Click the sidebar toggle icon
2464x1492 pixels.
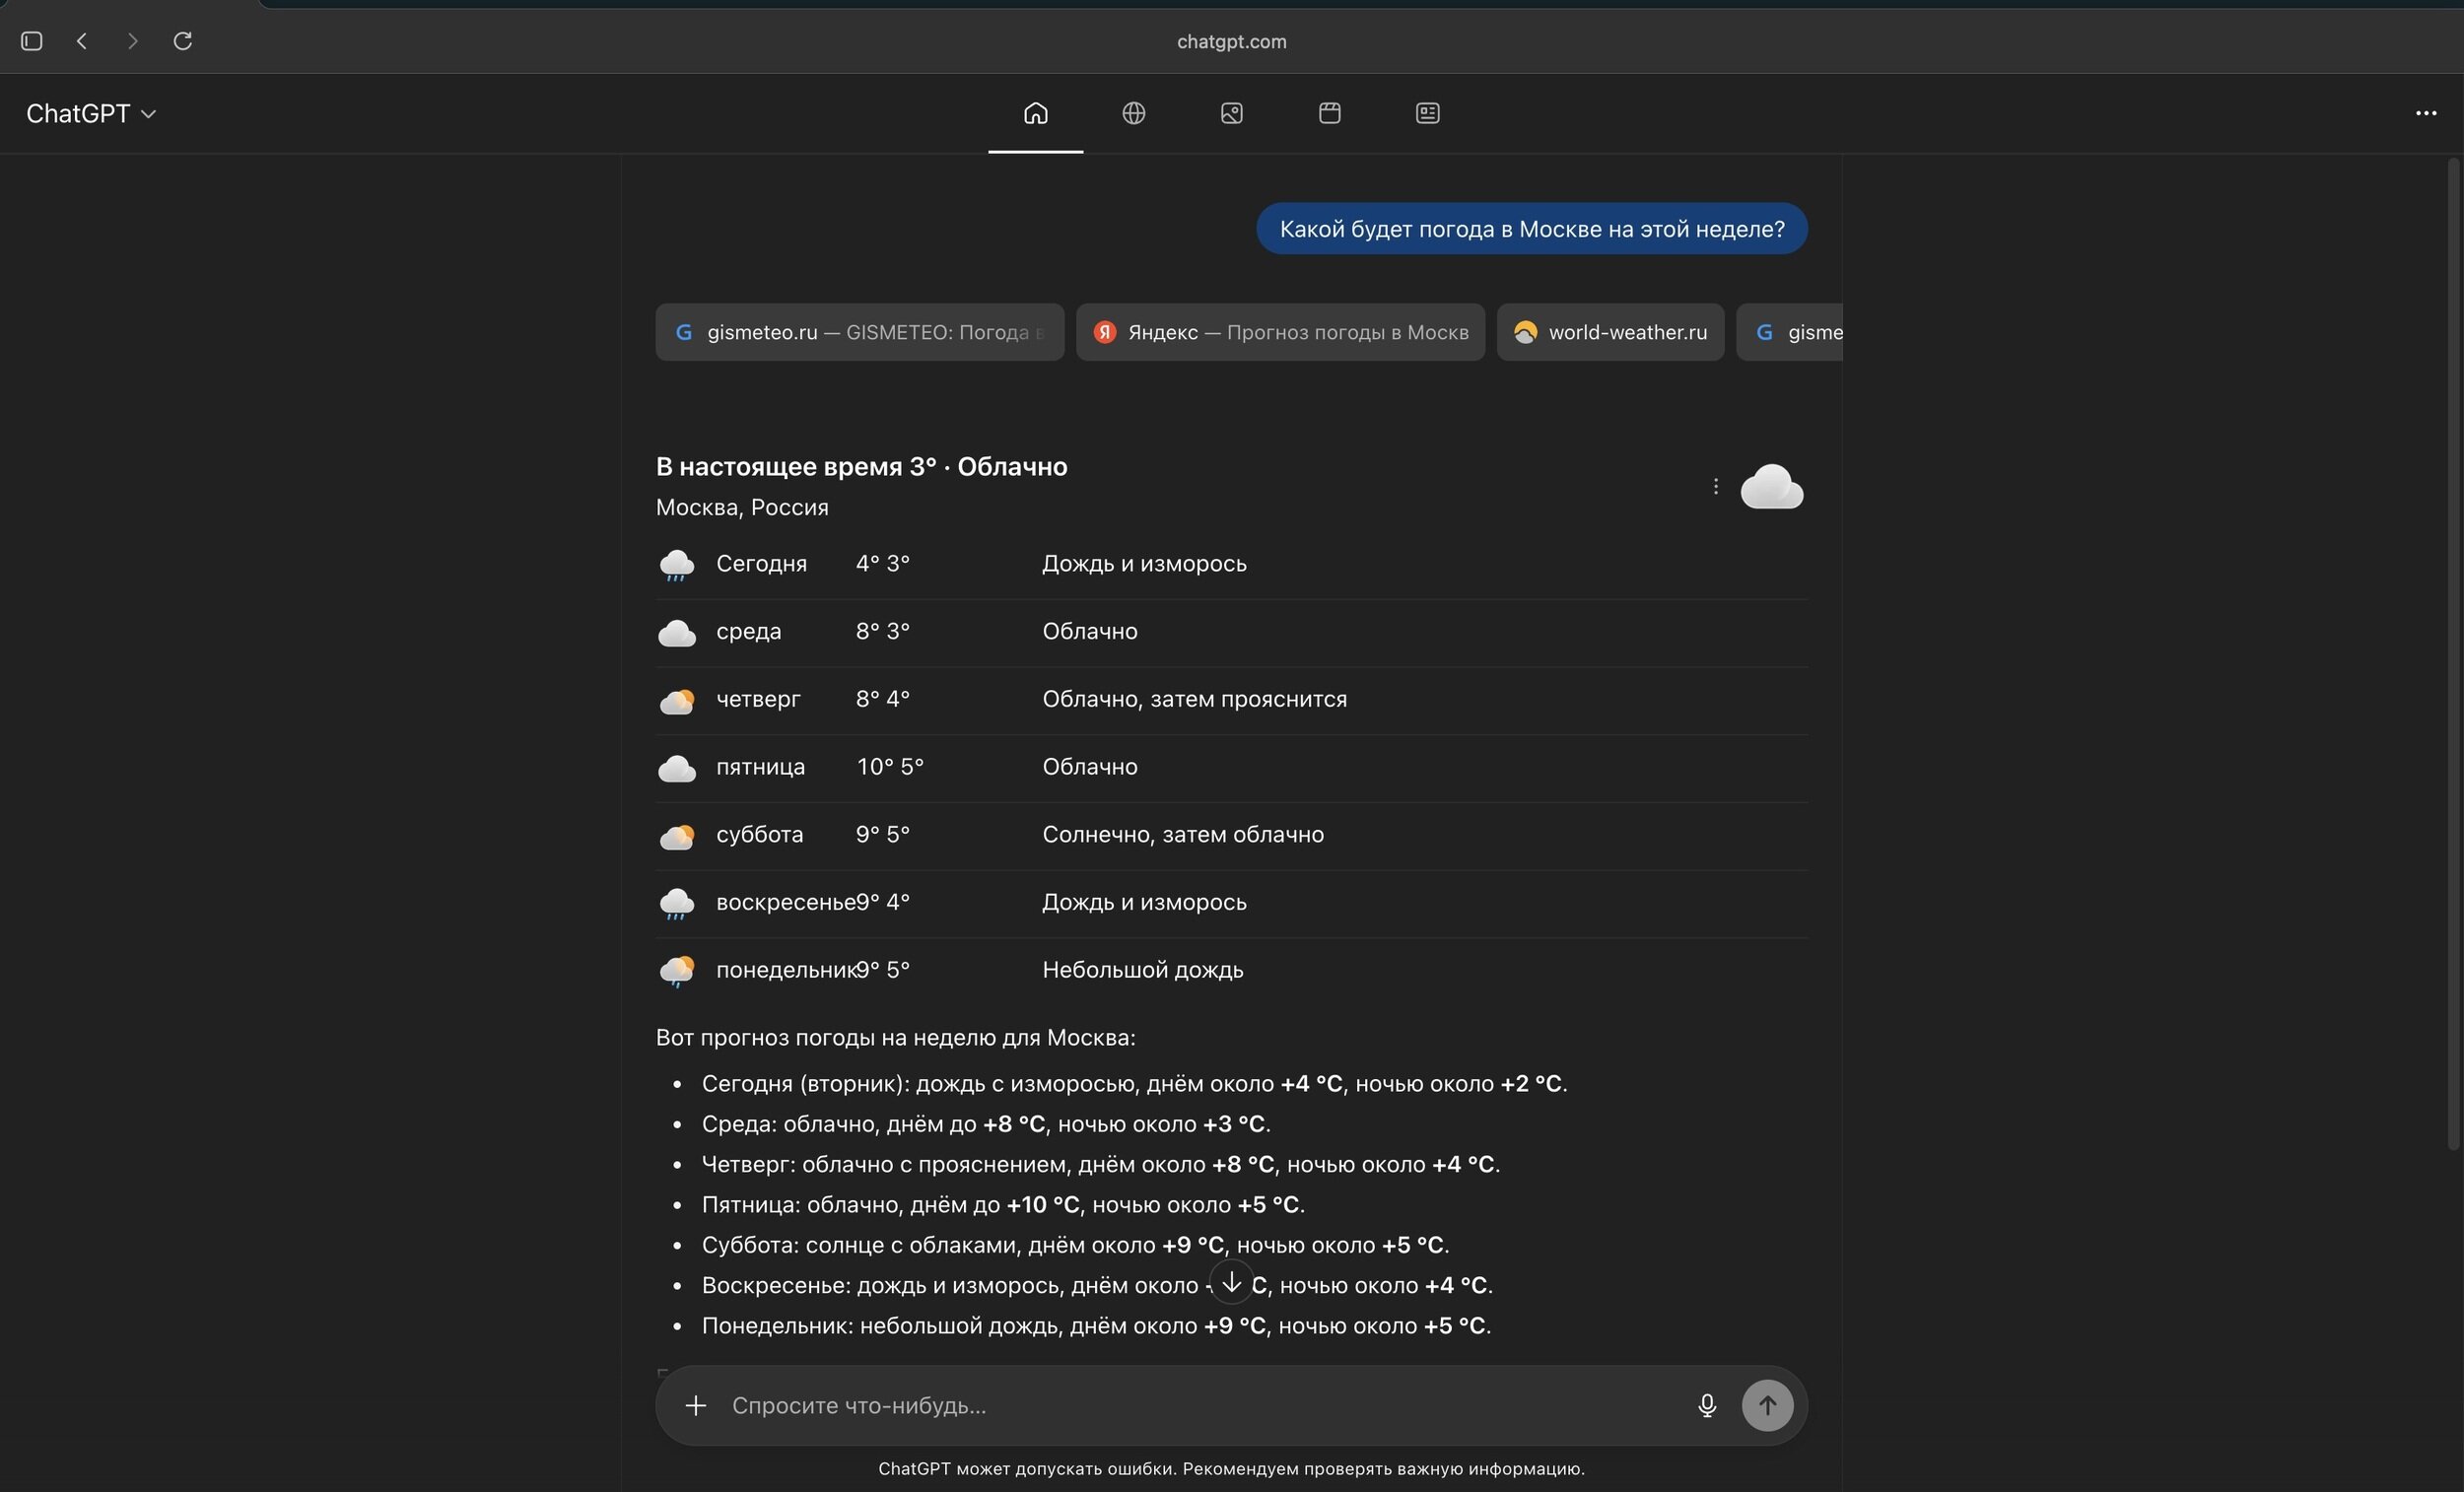coord(31,41)
